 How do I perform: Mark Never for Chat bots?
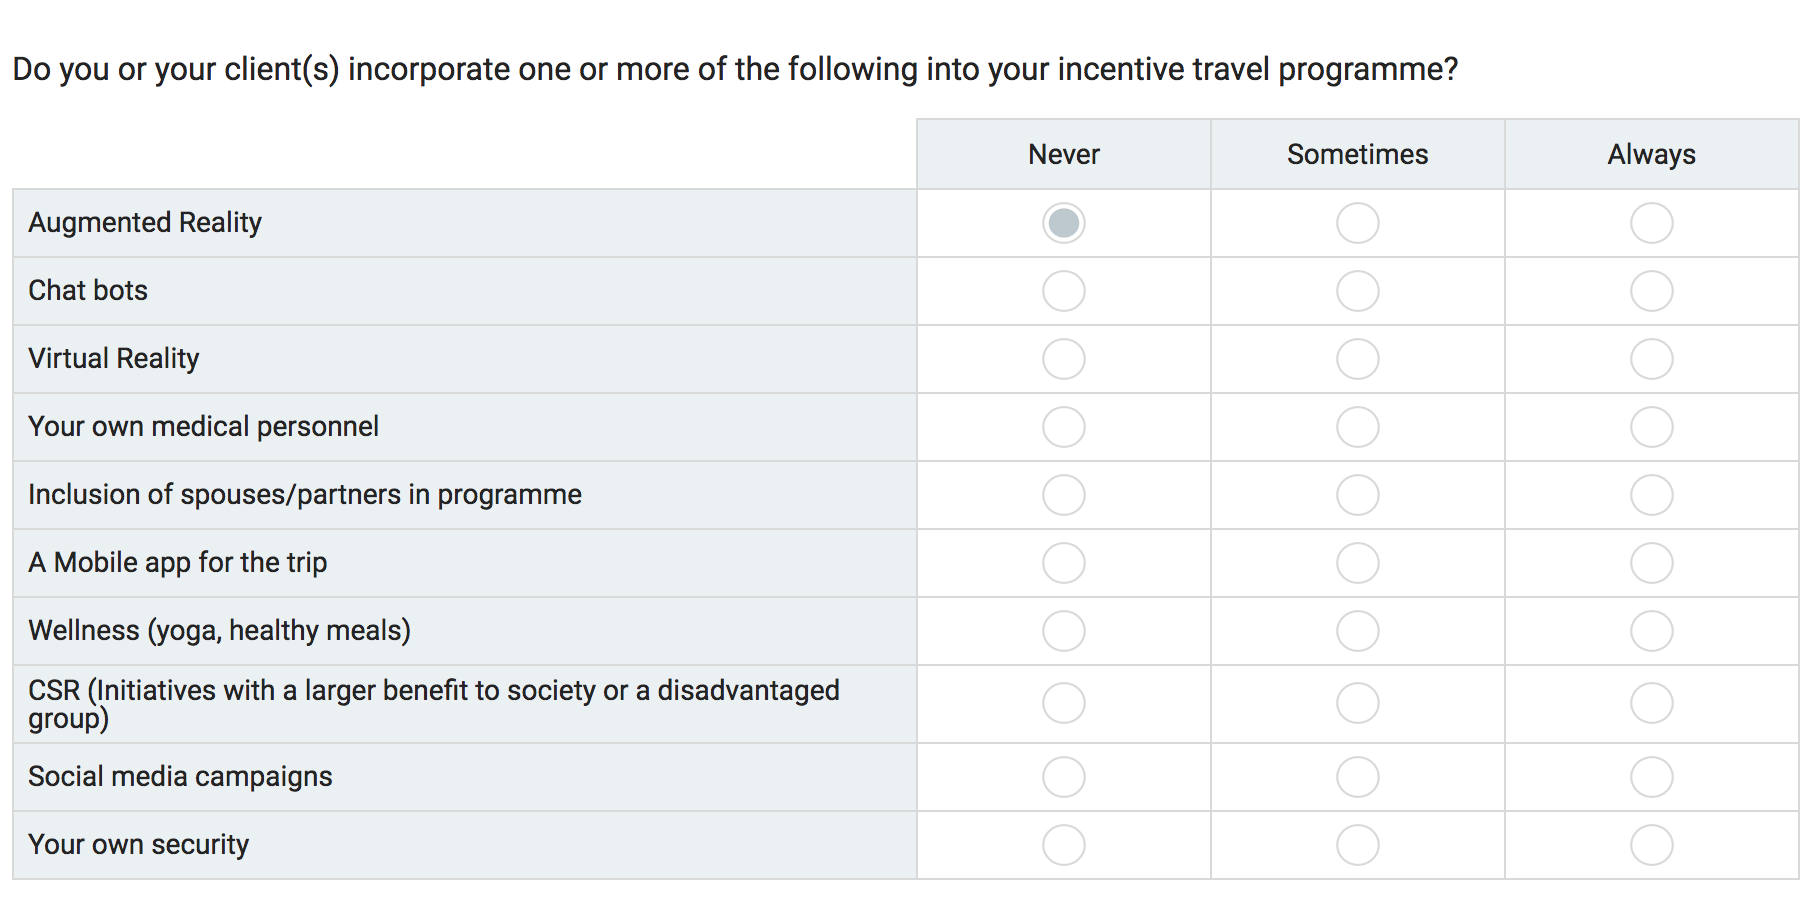pos(1063,291)
